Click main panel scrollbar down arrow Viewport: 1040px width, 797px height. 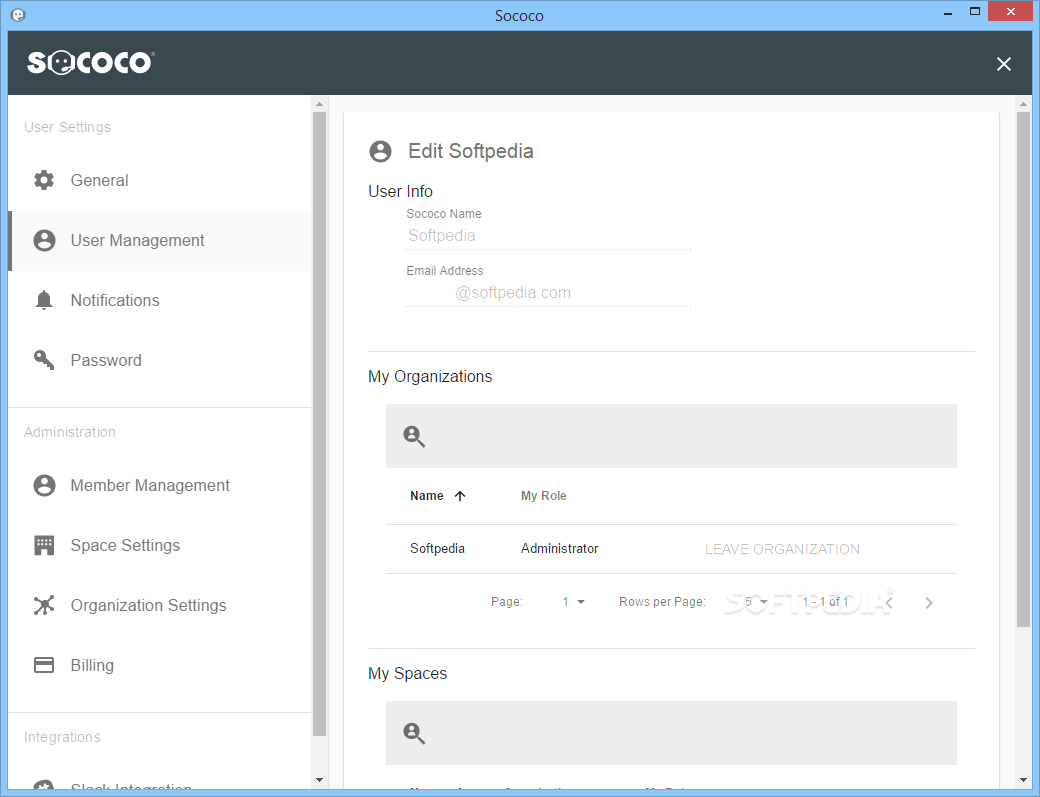point(1023,780)
